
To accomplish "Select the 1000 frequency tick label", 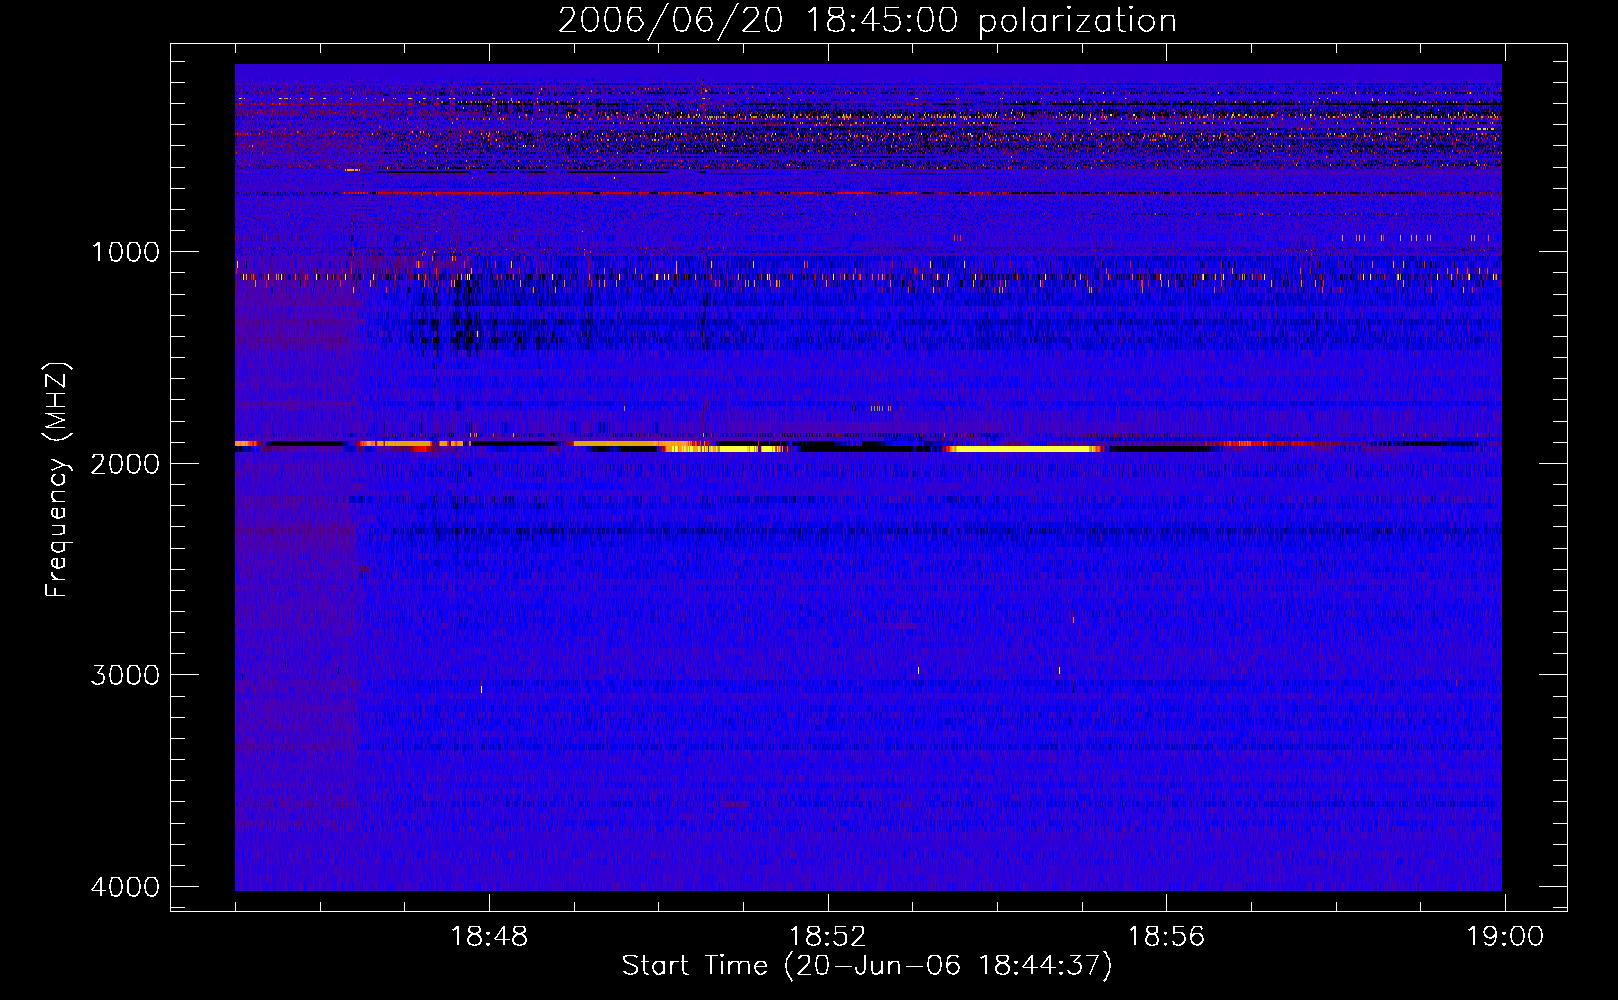I will click(125, 252).
